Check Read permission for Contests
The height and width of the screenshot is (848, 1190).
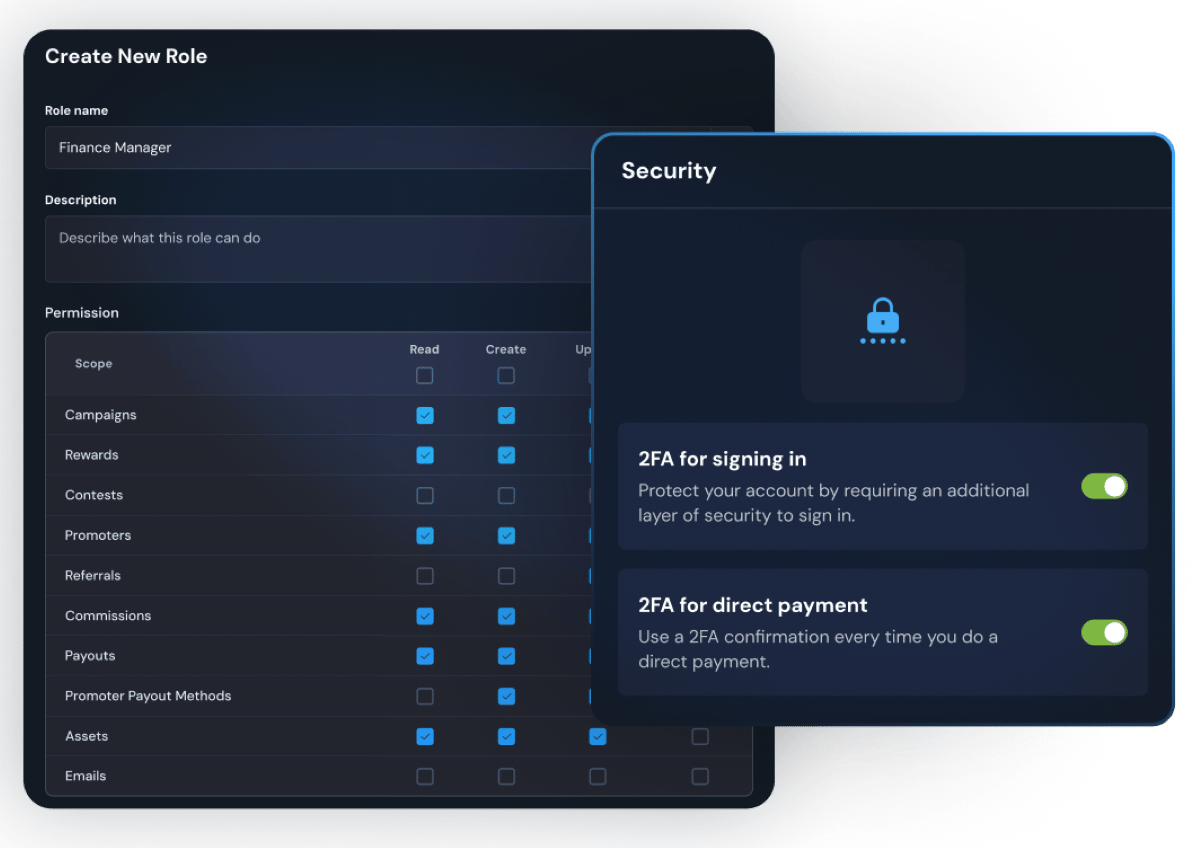coord(425,496)
